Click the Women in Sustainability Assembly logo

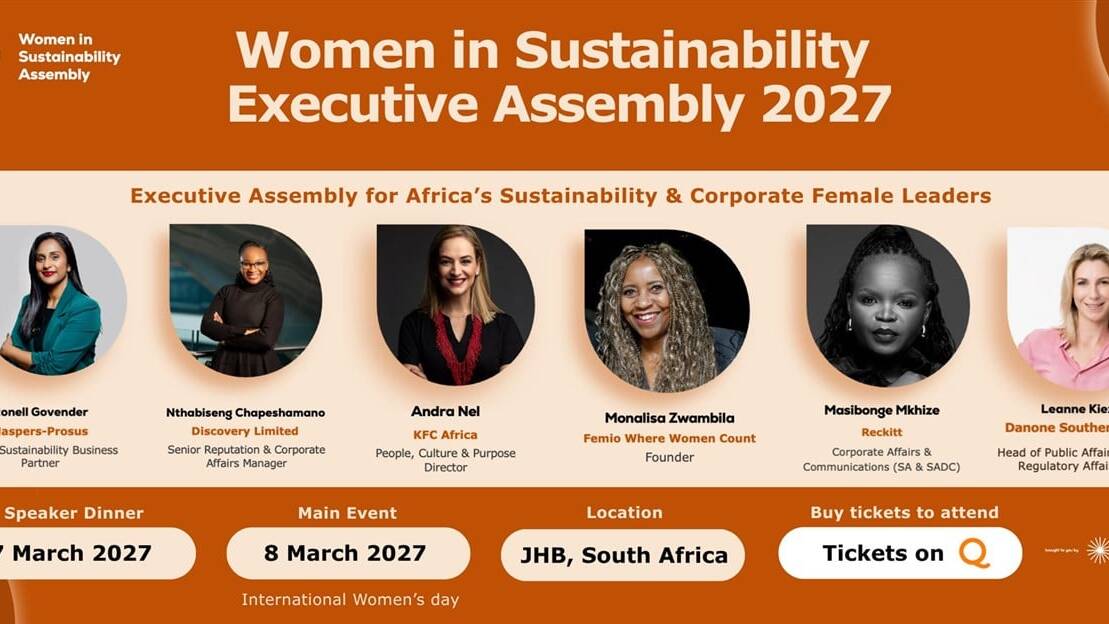(x=68, y=57)
